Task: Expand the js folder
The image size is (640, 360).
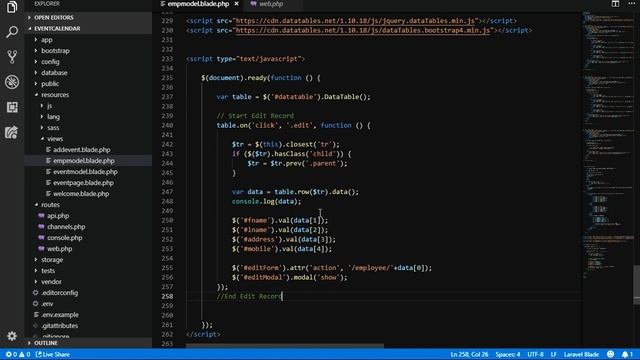Action: pyautogui.click(x=49, y=106)
